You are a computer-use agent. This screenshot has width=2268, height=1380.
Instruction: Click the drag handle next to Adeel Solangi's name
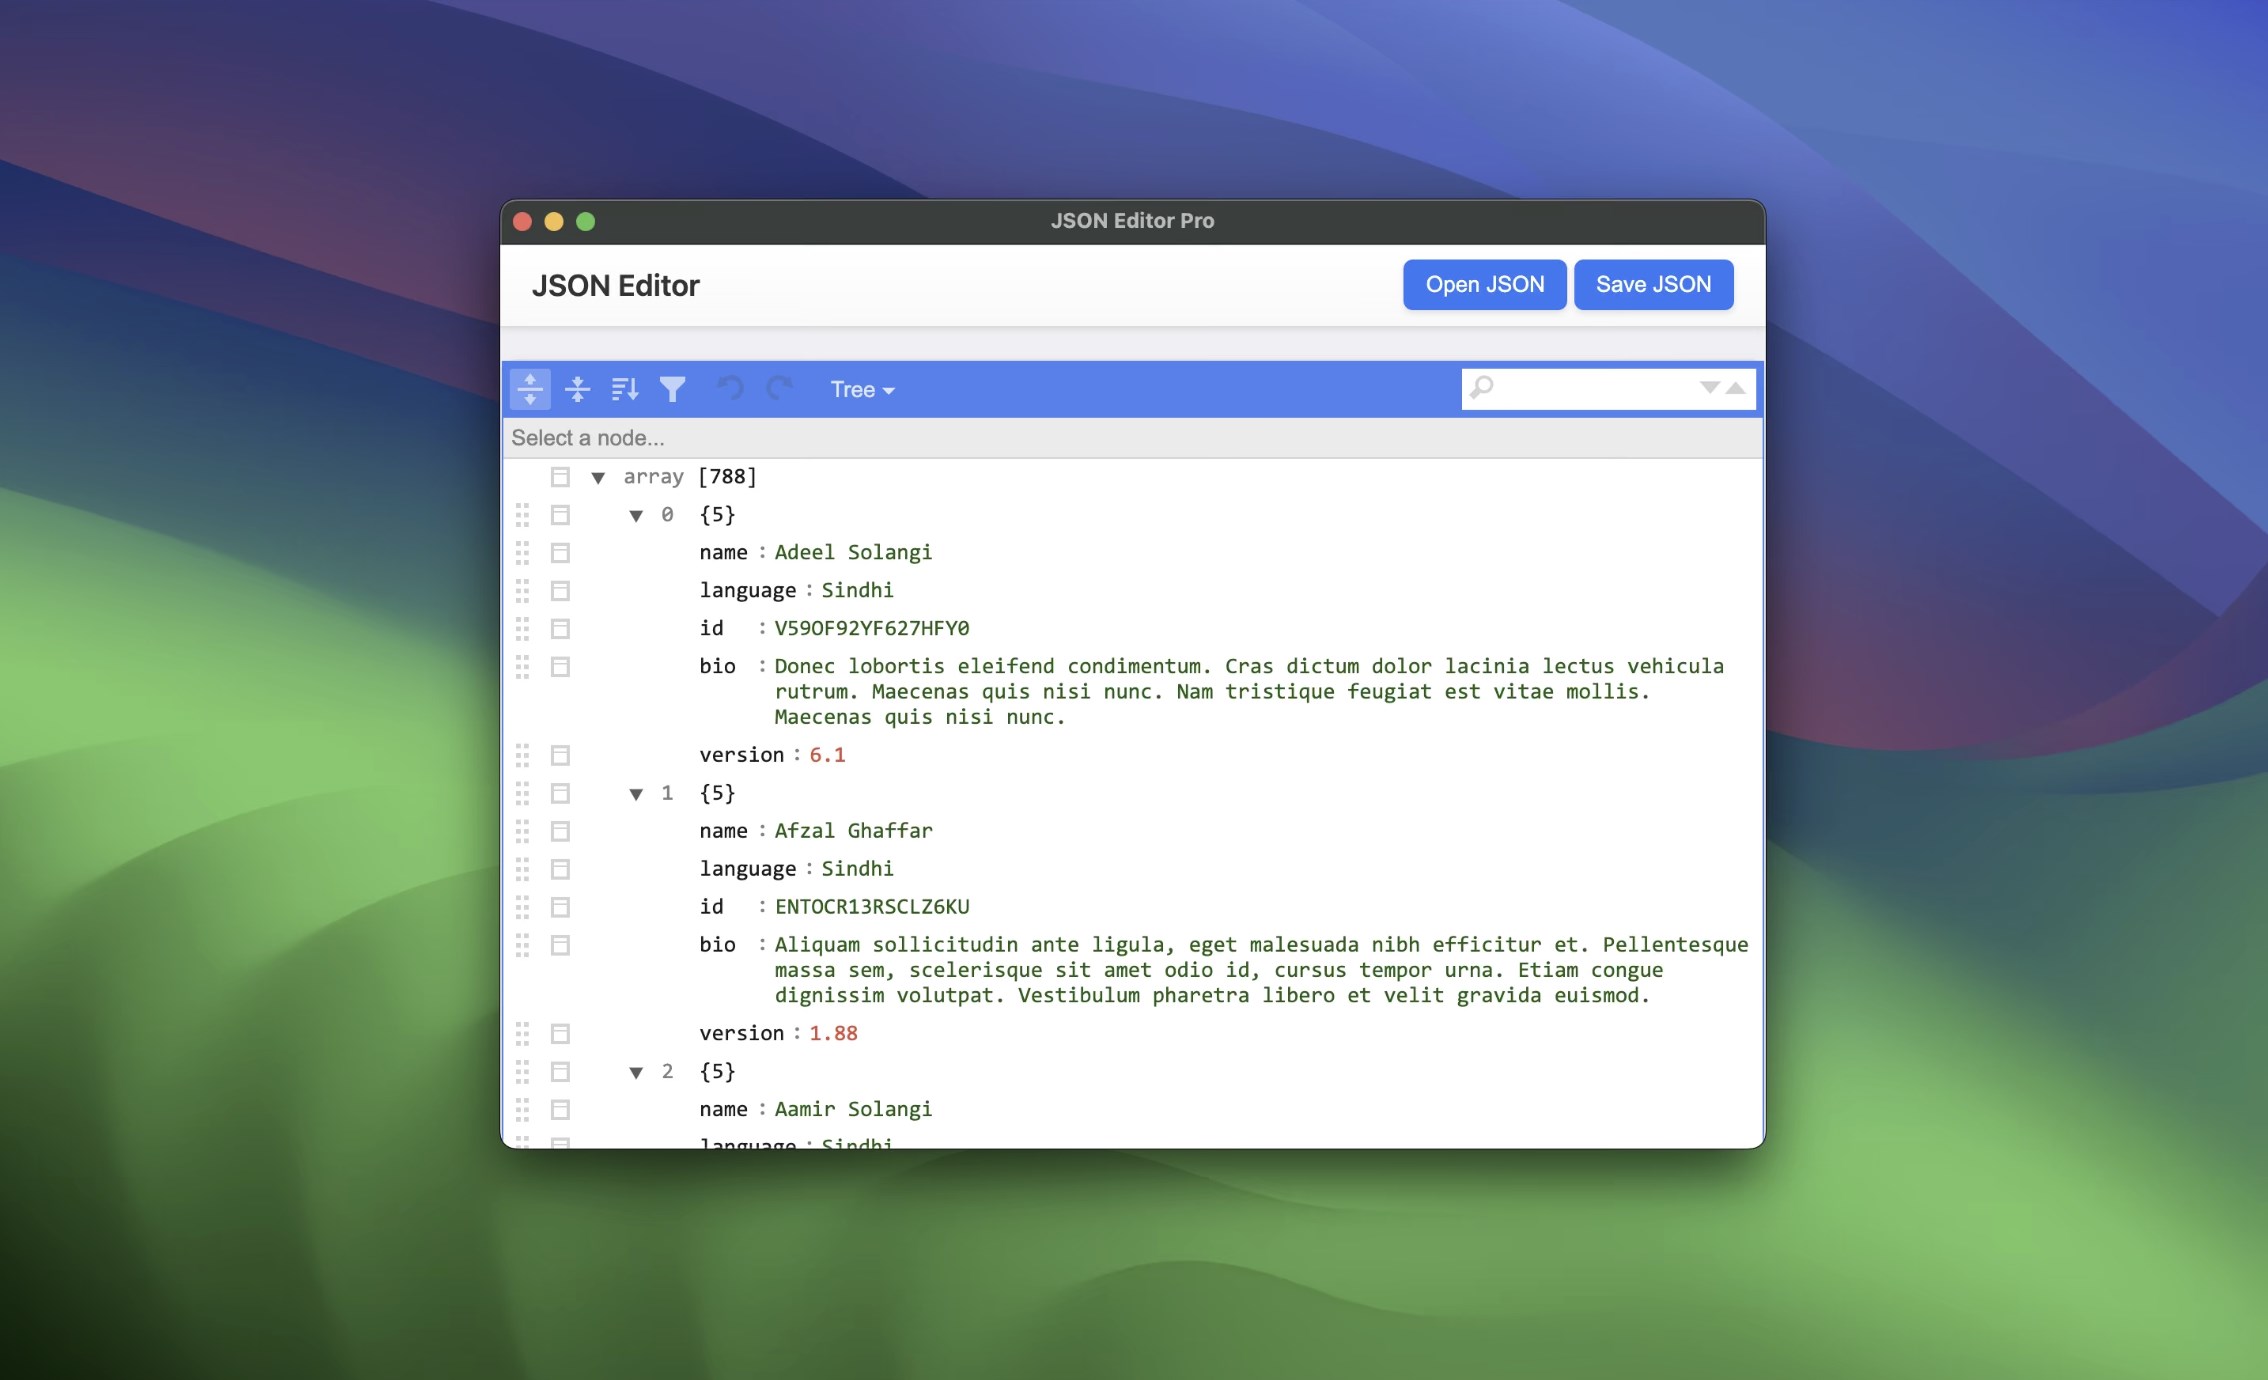[x=522, y=551]
